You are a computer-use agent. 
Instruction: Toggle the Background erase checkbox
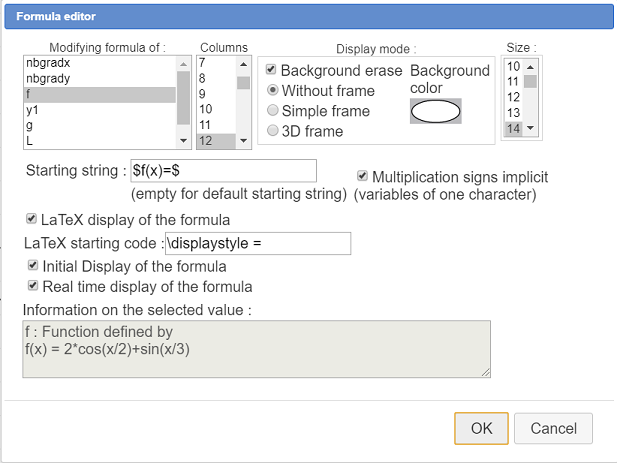[270, 71]
